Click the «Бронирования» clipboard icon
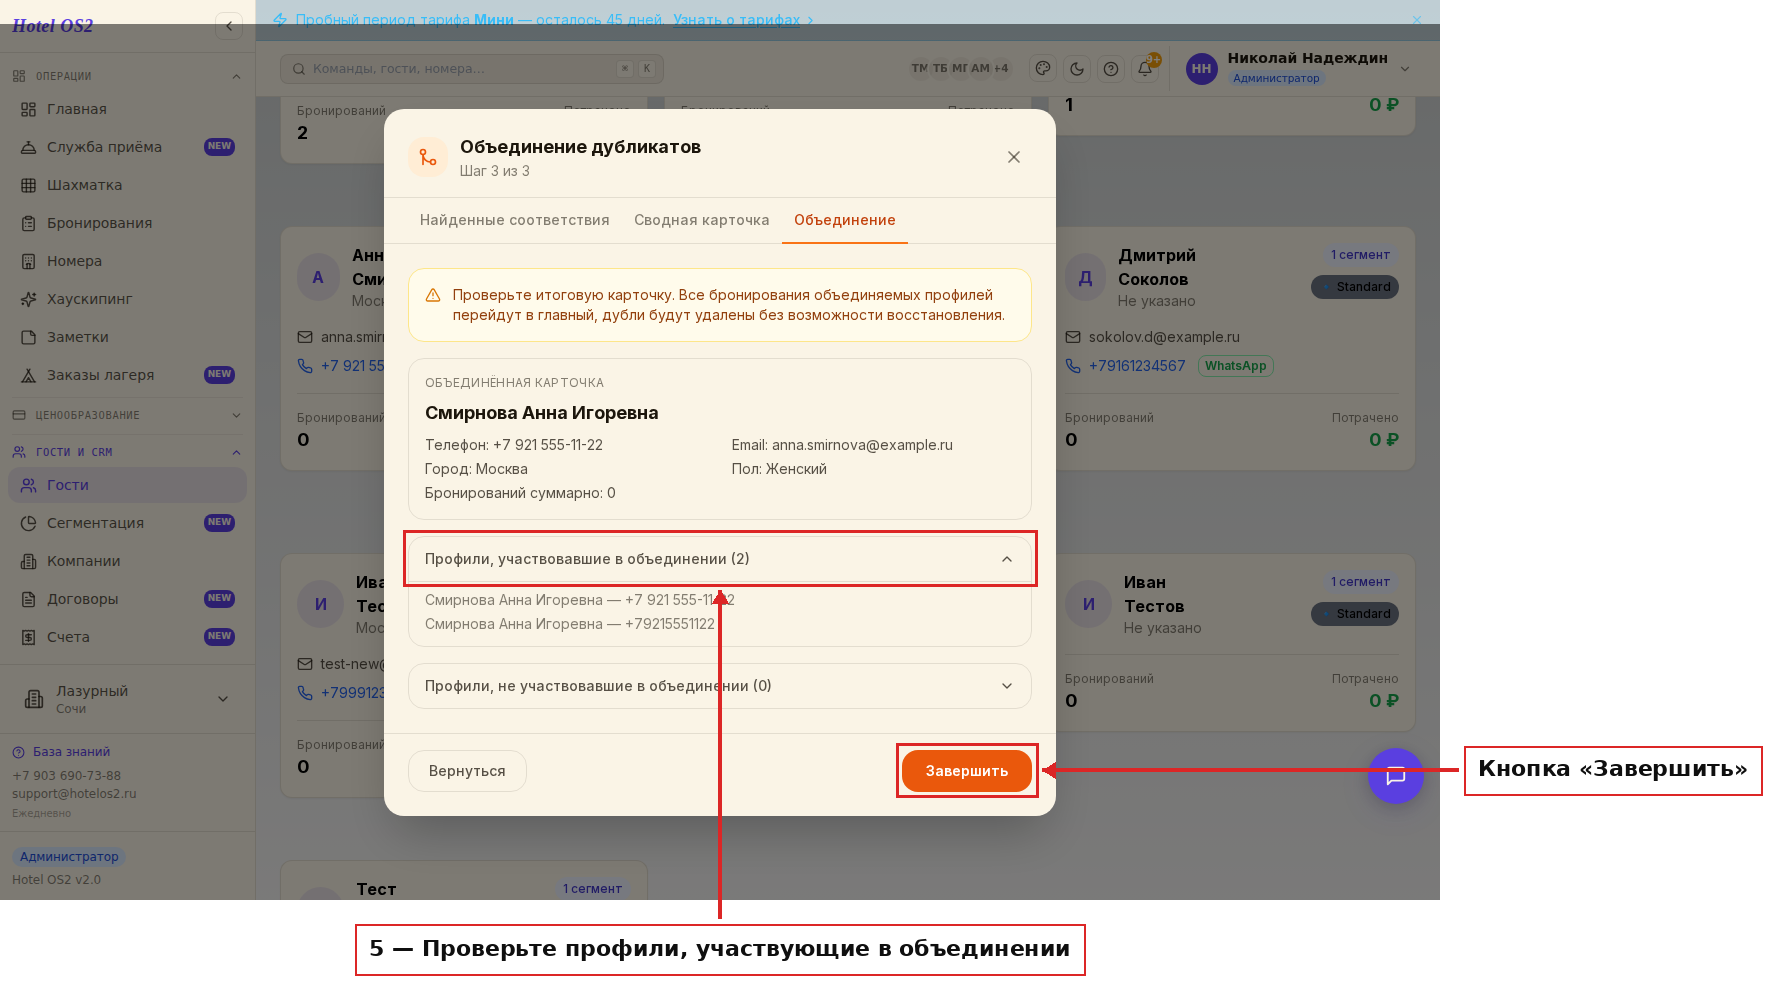Image resolution: width=1786 pixels, height=999 pixels. tap(29, 223)
